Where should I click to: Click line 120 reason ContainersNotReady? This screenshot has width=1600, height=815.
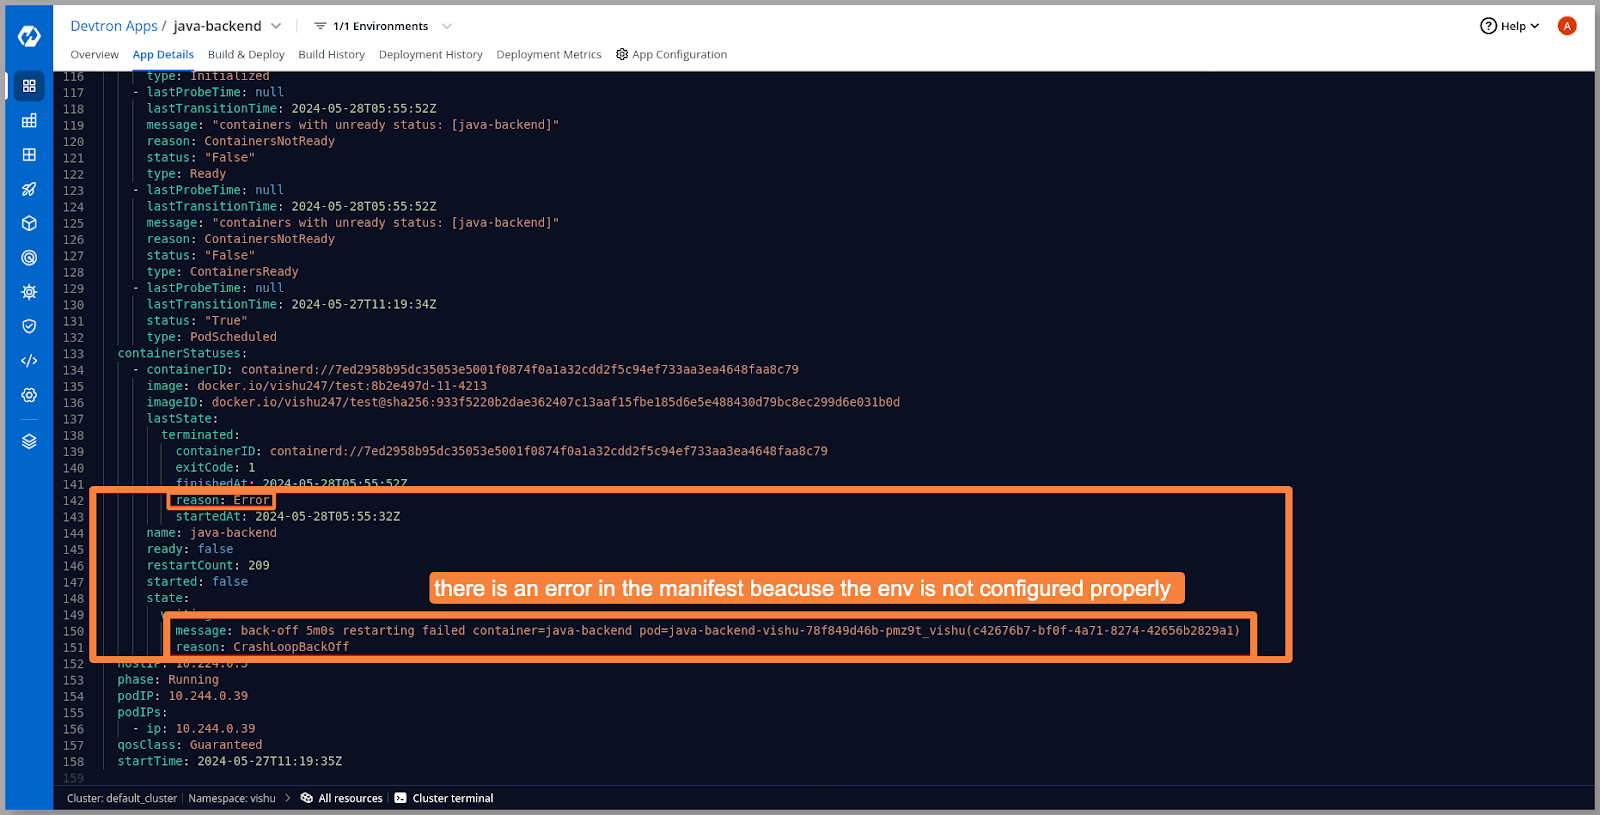click(241, 141)
